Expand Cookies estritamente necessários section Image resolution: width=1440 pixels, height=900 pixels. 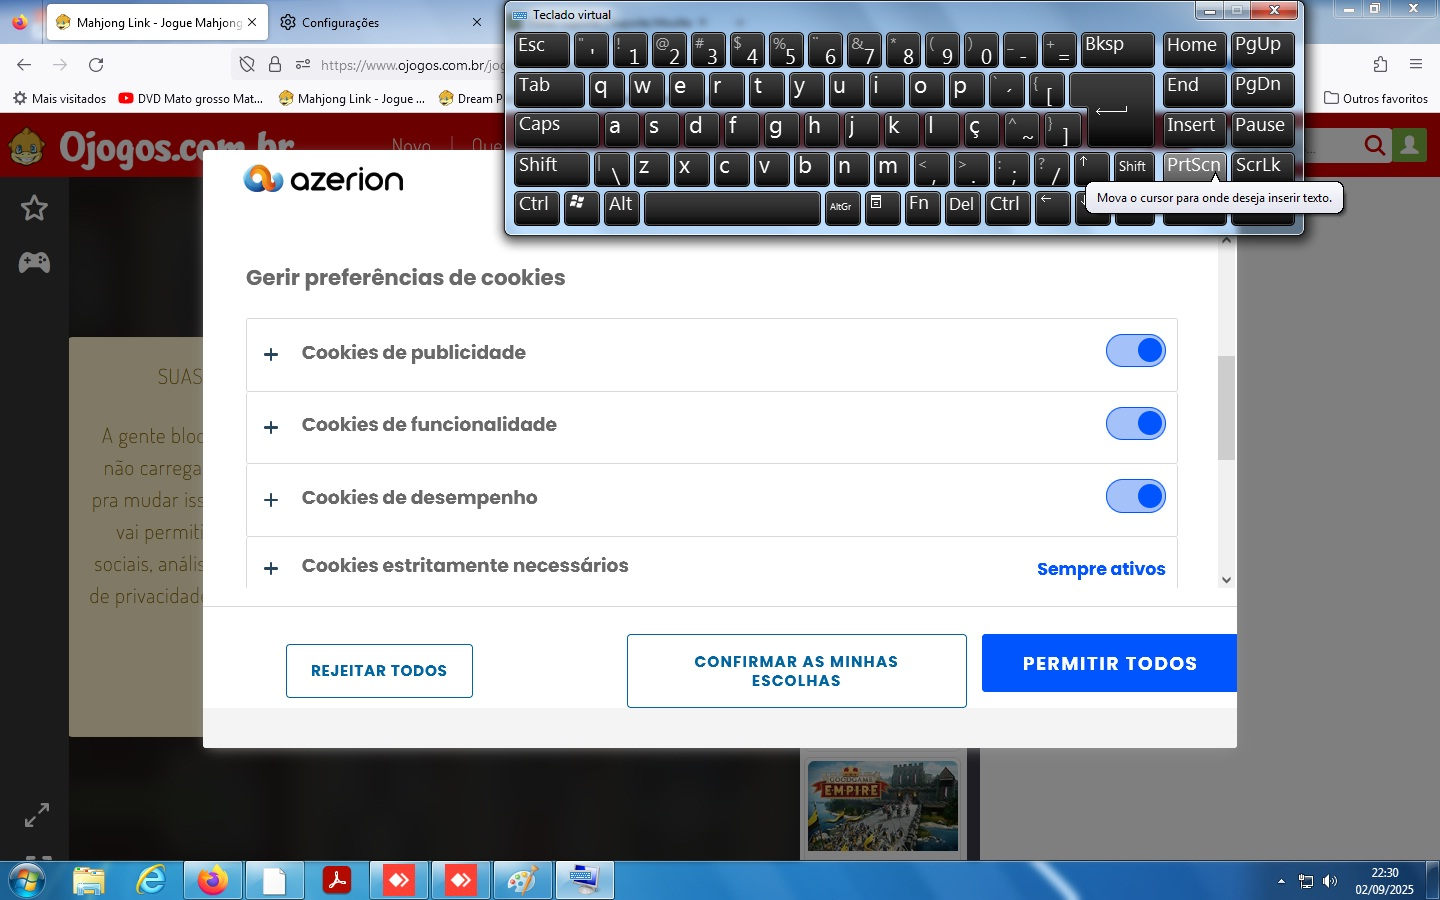[271, 568]
